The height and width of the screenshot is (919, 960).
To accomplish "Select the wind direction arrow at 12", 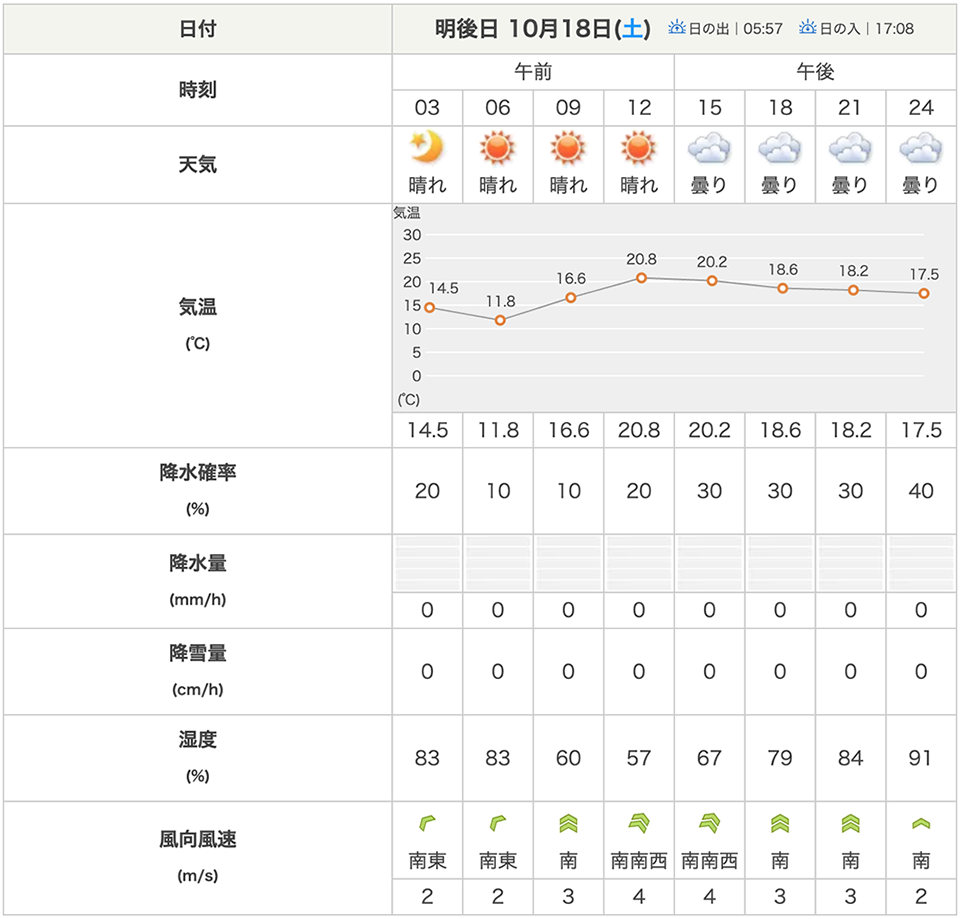I will pyautogui.click(x=638, y=823).
